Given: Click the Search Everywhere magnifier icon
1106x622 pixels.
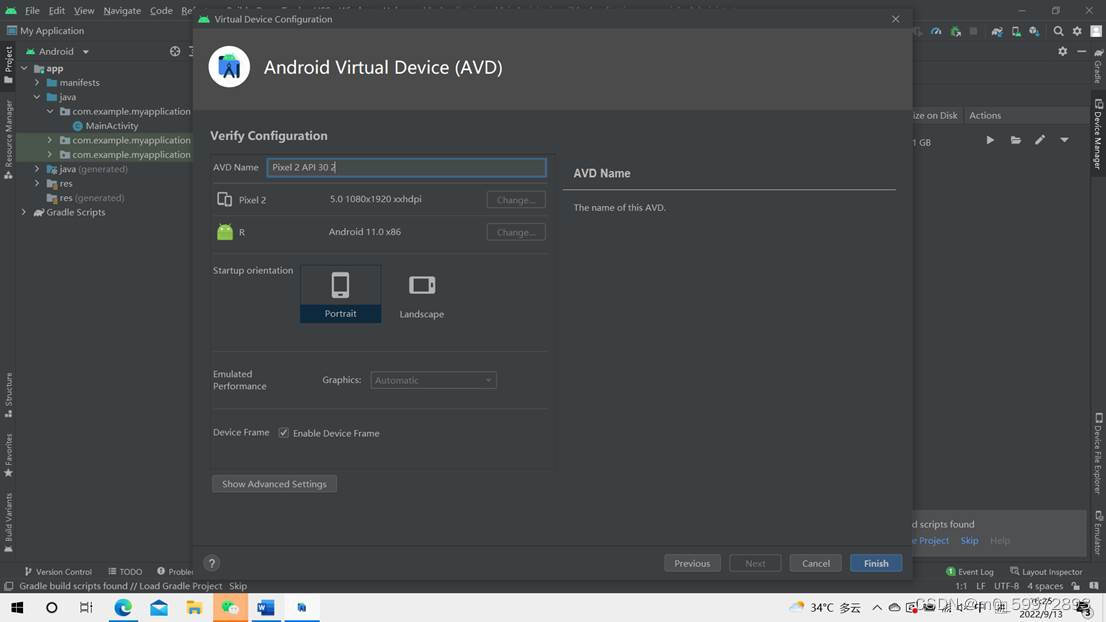Looking at the screenshot, I should (1058, 31).
